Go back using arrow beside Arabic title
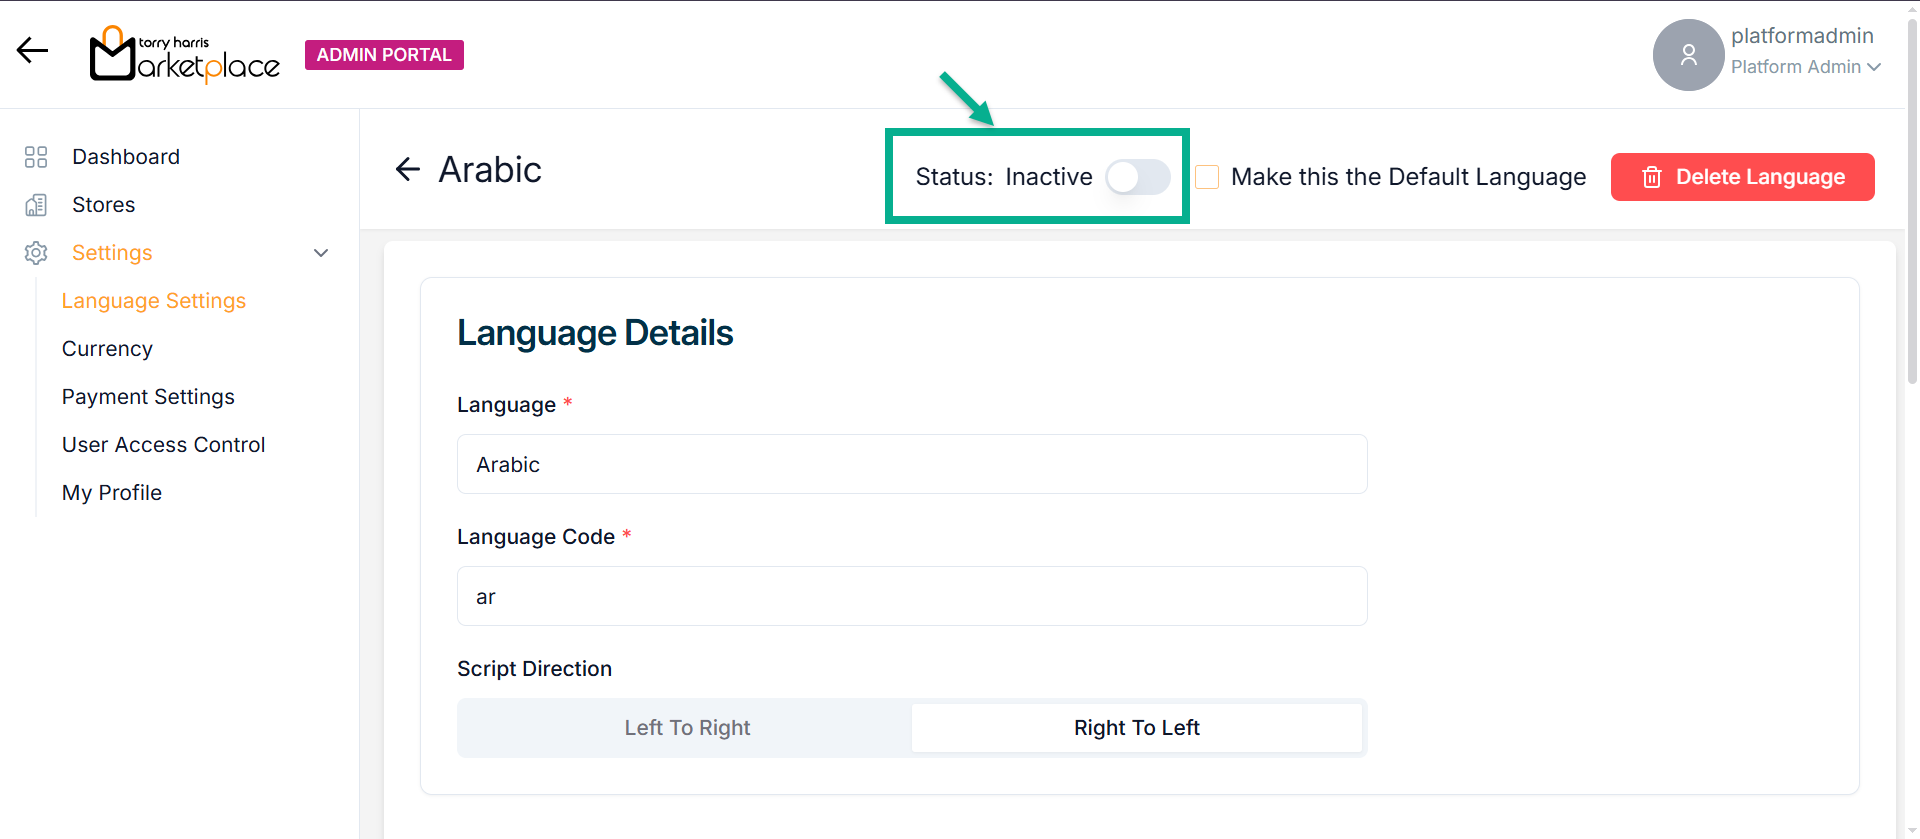The width and height of the screenshot is (1920, 839). click(x=407, y=170)
